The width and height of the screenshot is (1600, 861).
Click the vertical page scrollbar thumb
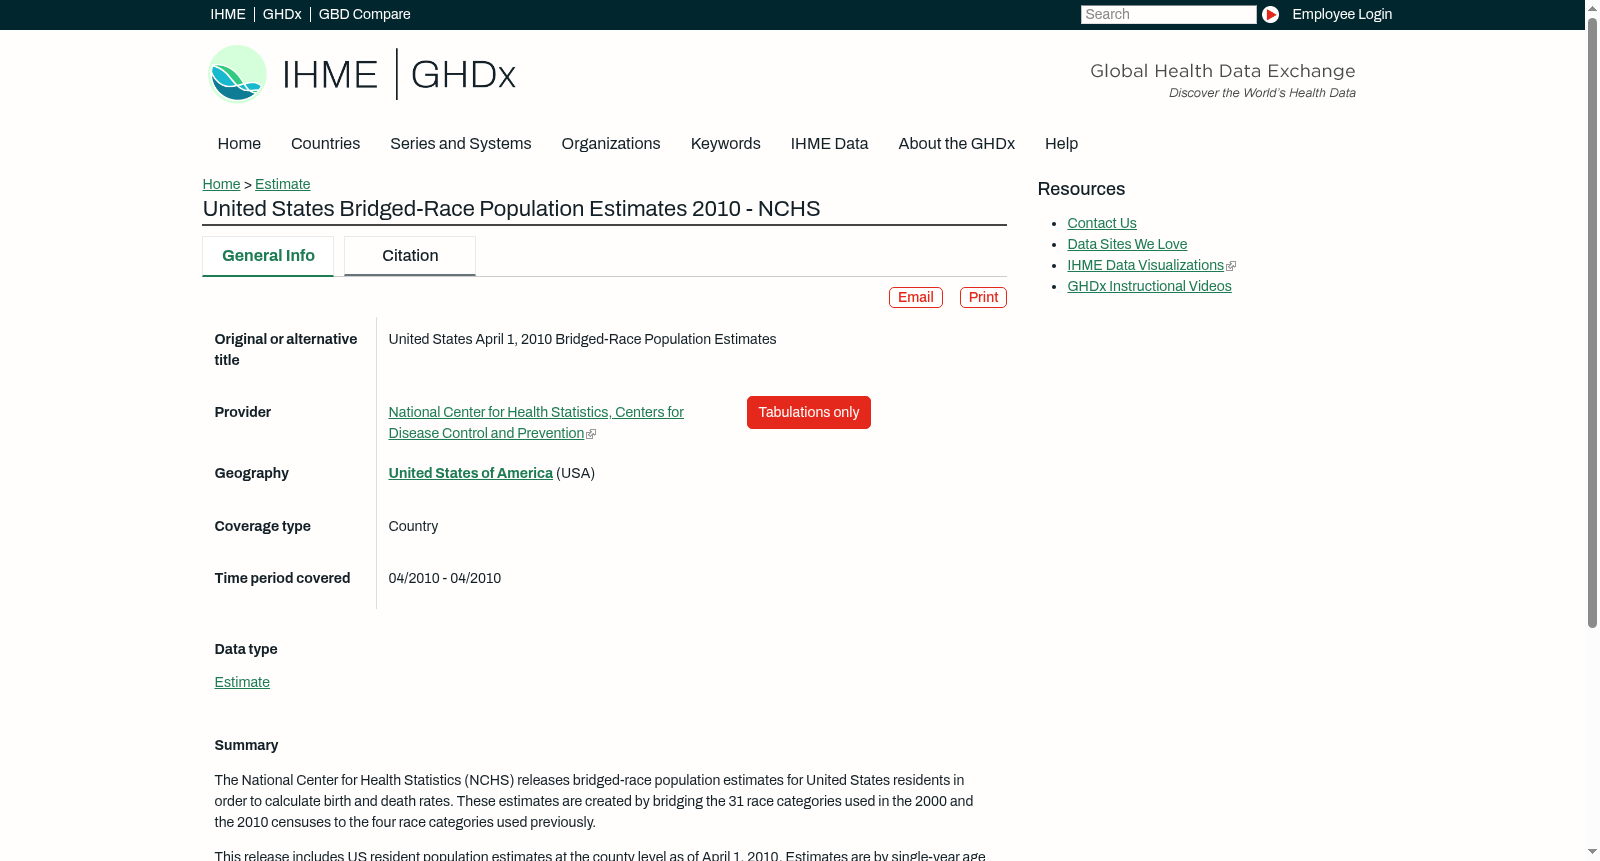tap(1592, 322)
